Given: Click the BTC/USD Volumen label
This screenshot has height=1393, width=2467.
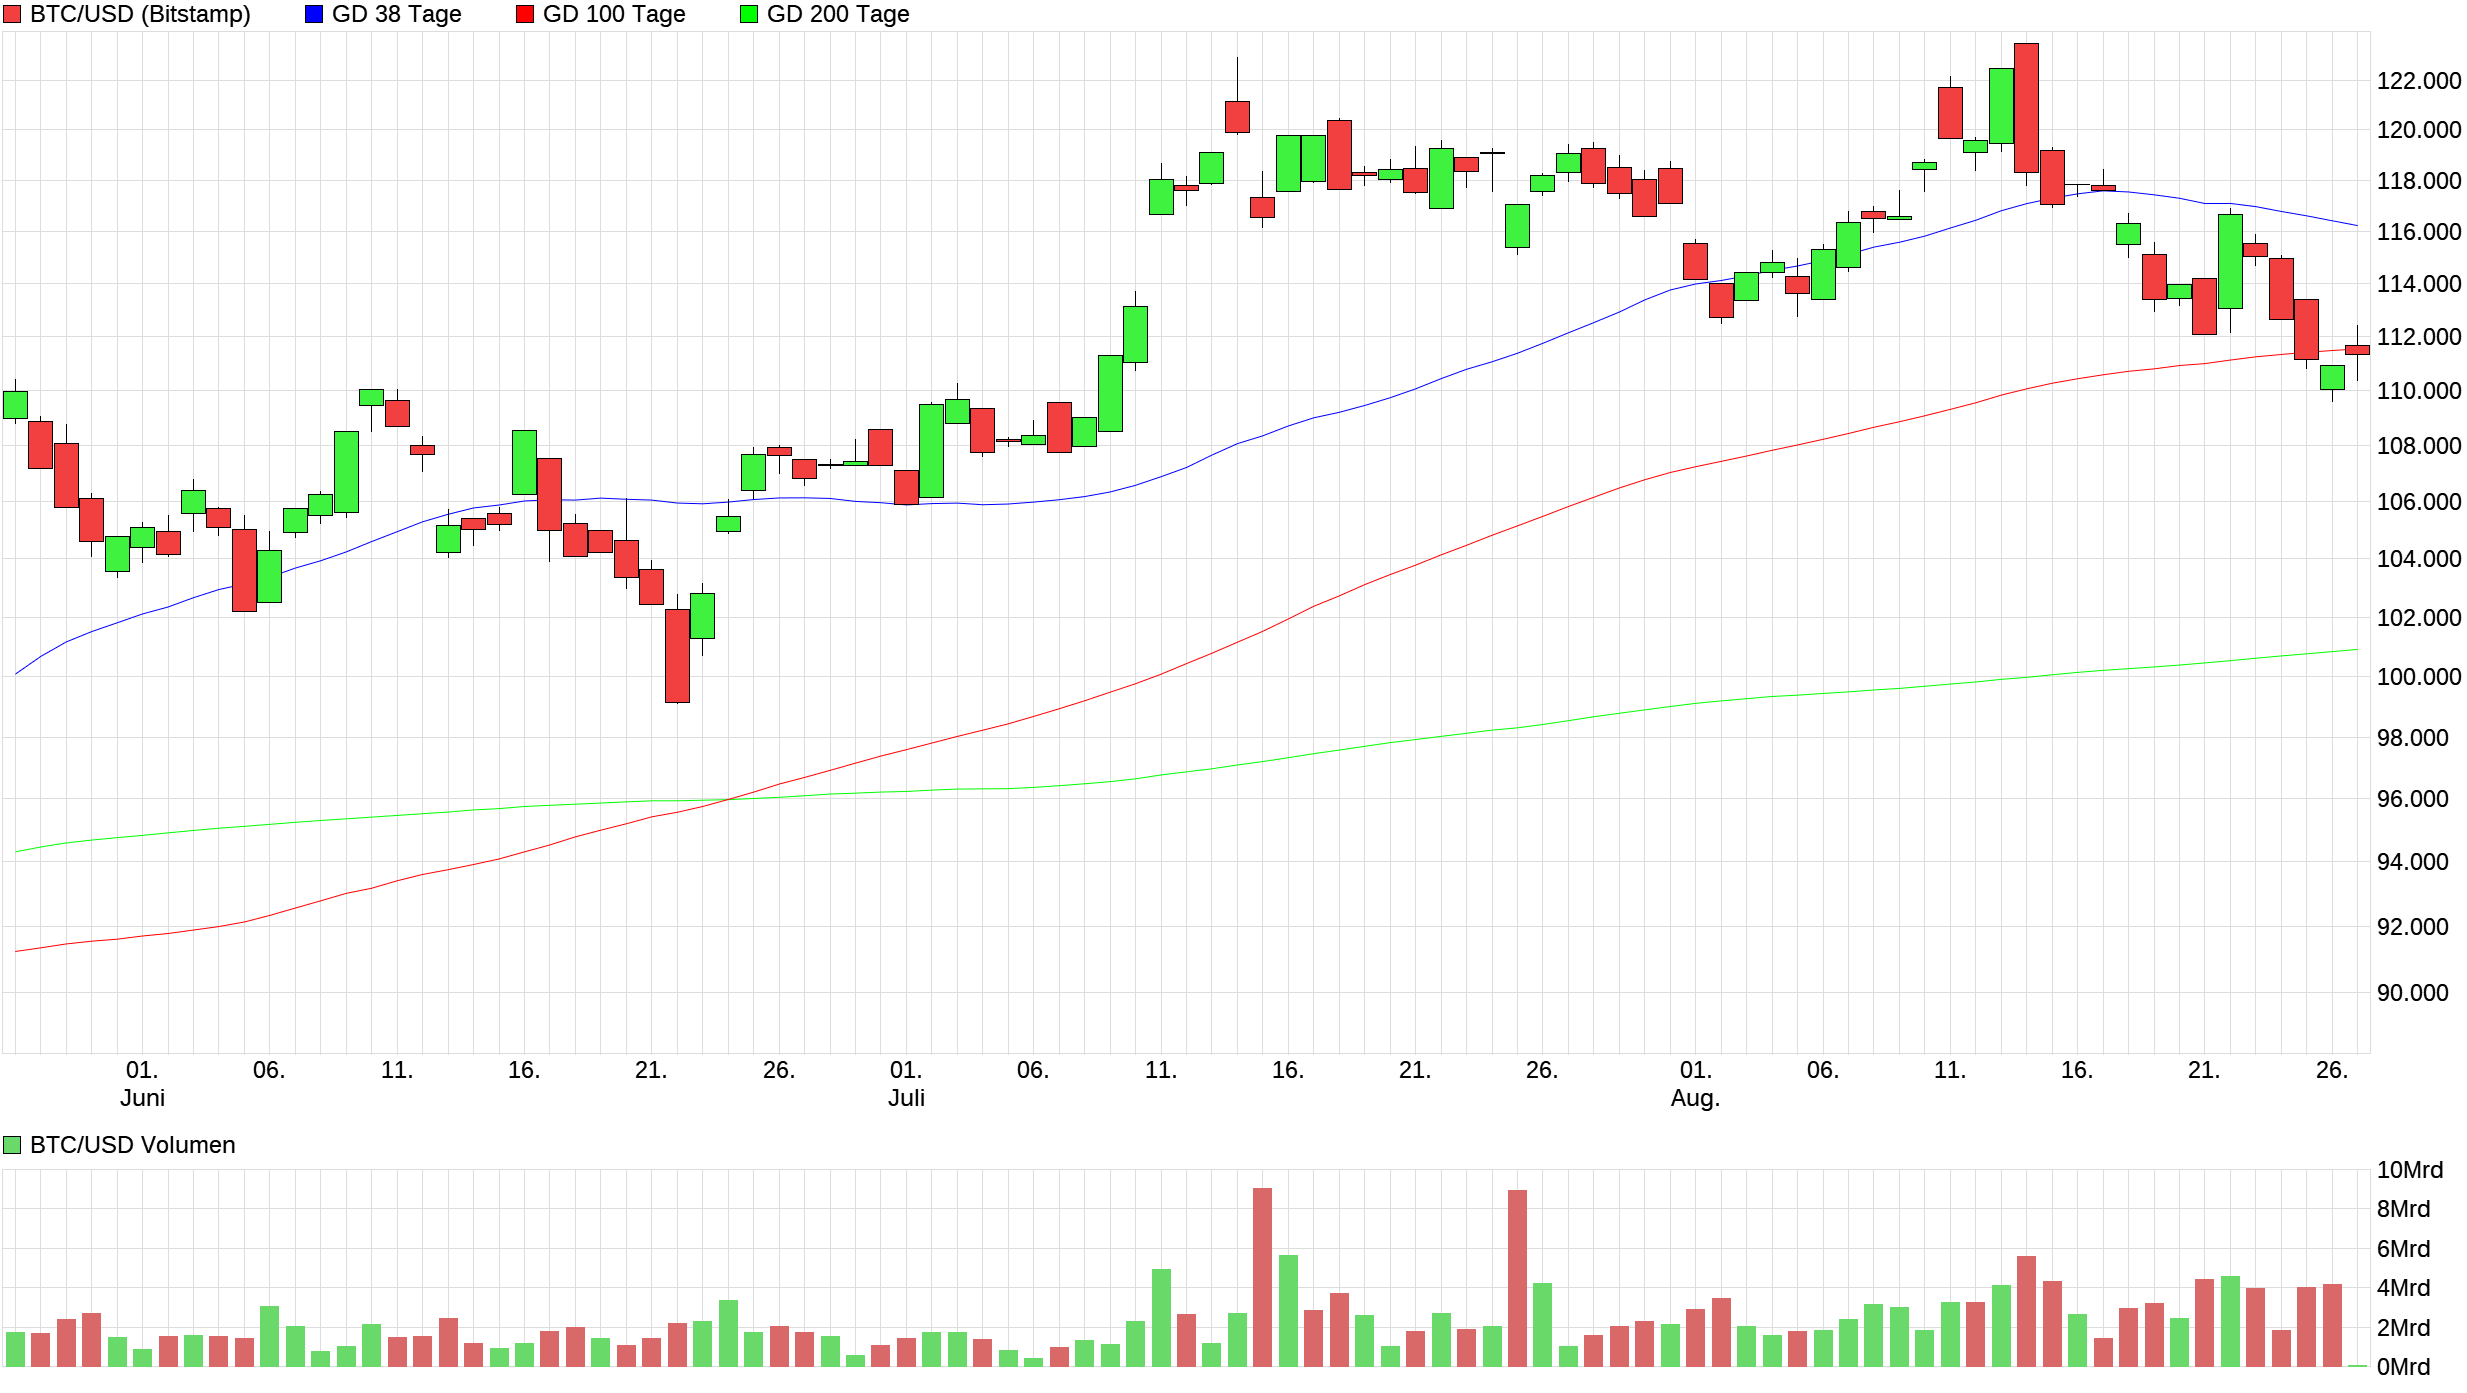Looking at the screenshot, I should click(133, 1145).
